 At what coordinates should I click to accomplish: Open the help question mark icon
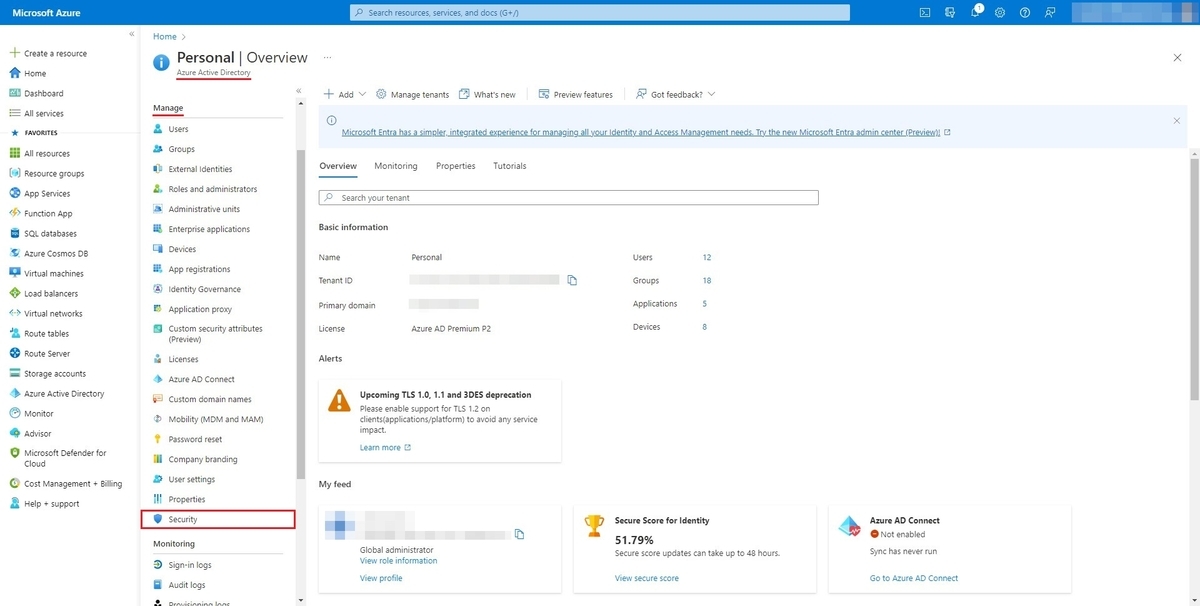[x=1024, y=13]
